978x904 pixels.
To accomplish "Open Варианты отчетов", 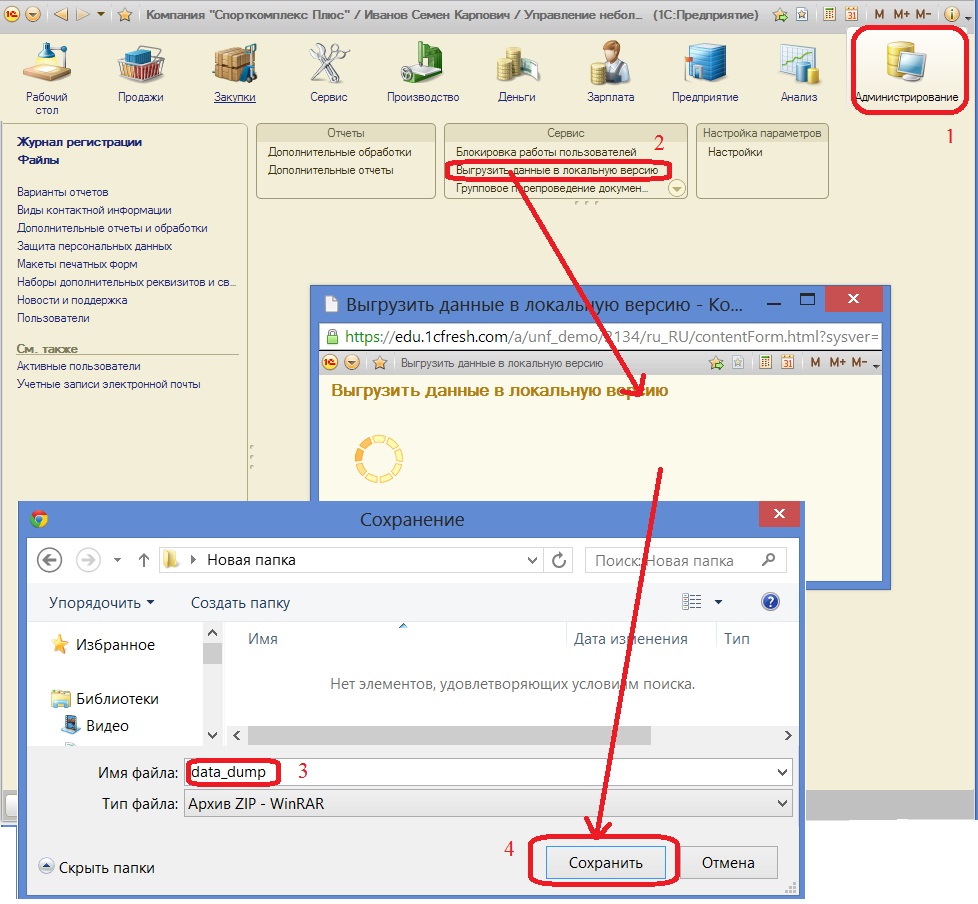I will [x=62, y=192].
